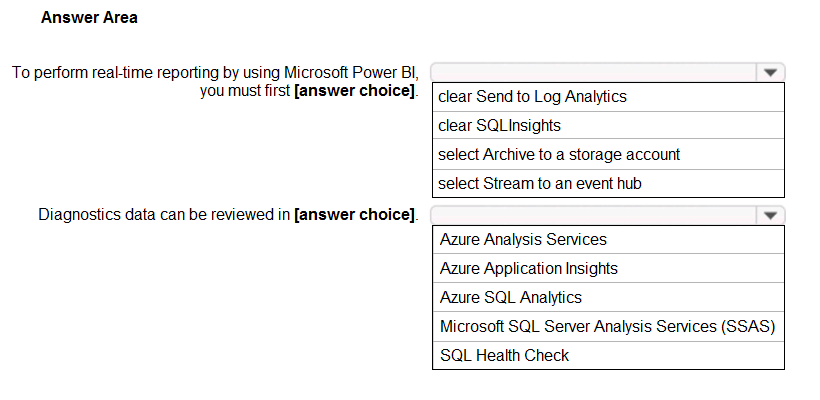Open the Diagnostics data dropdown arrow
The image size is (820, 400).
tap(770, 215)
